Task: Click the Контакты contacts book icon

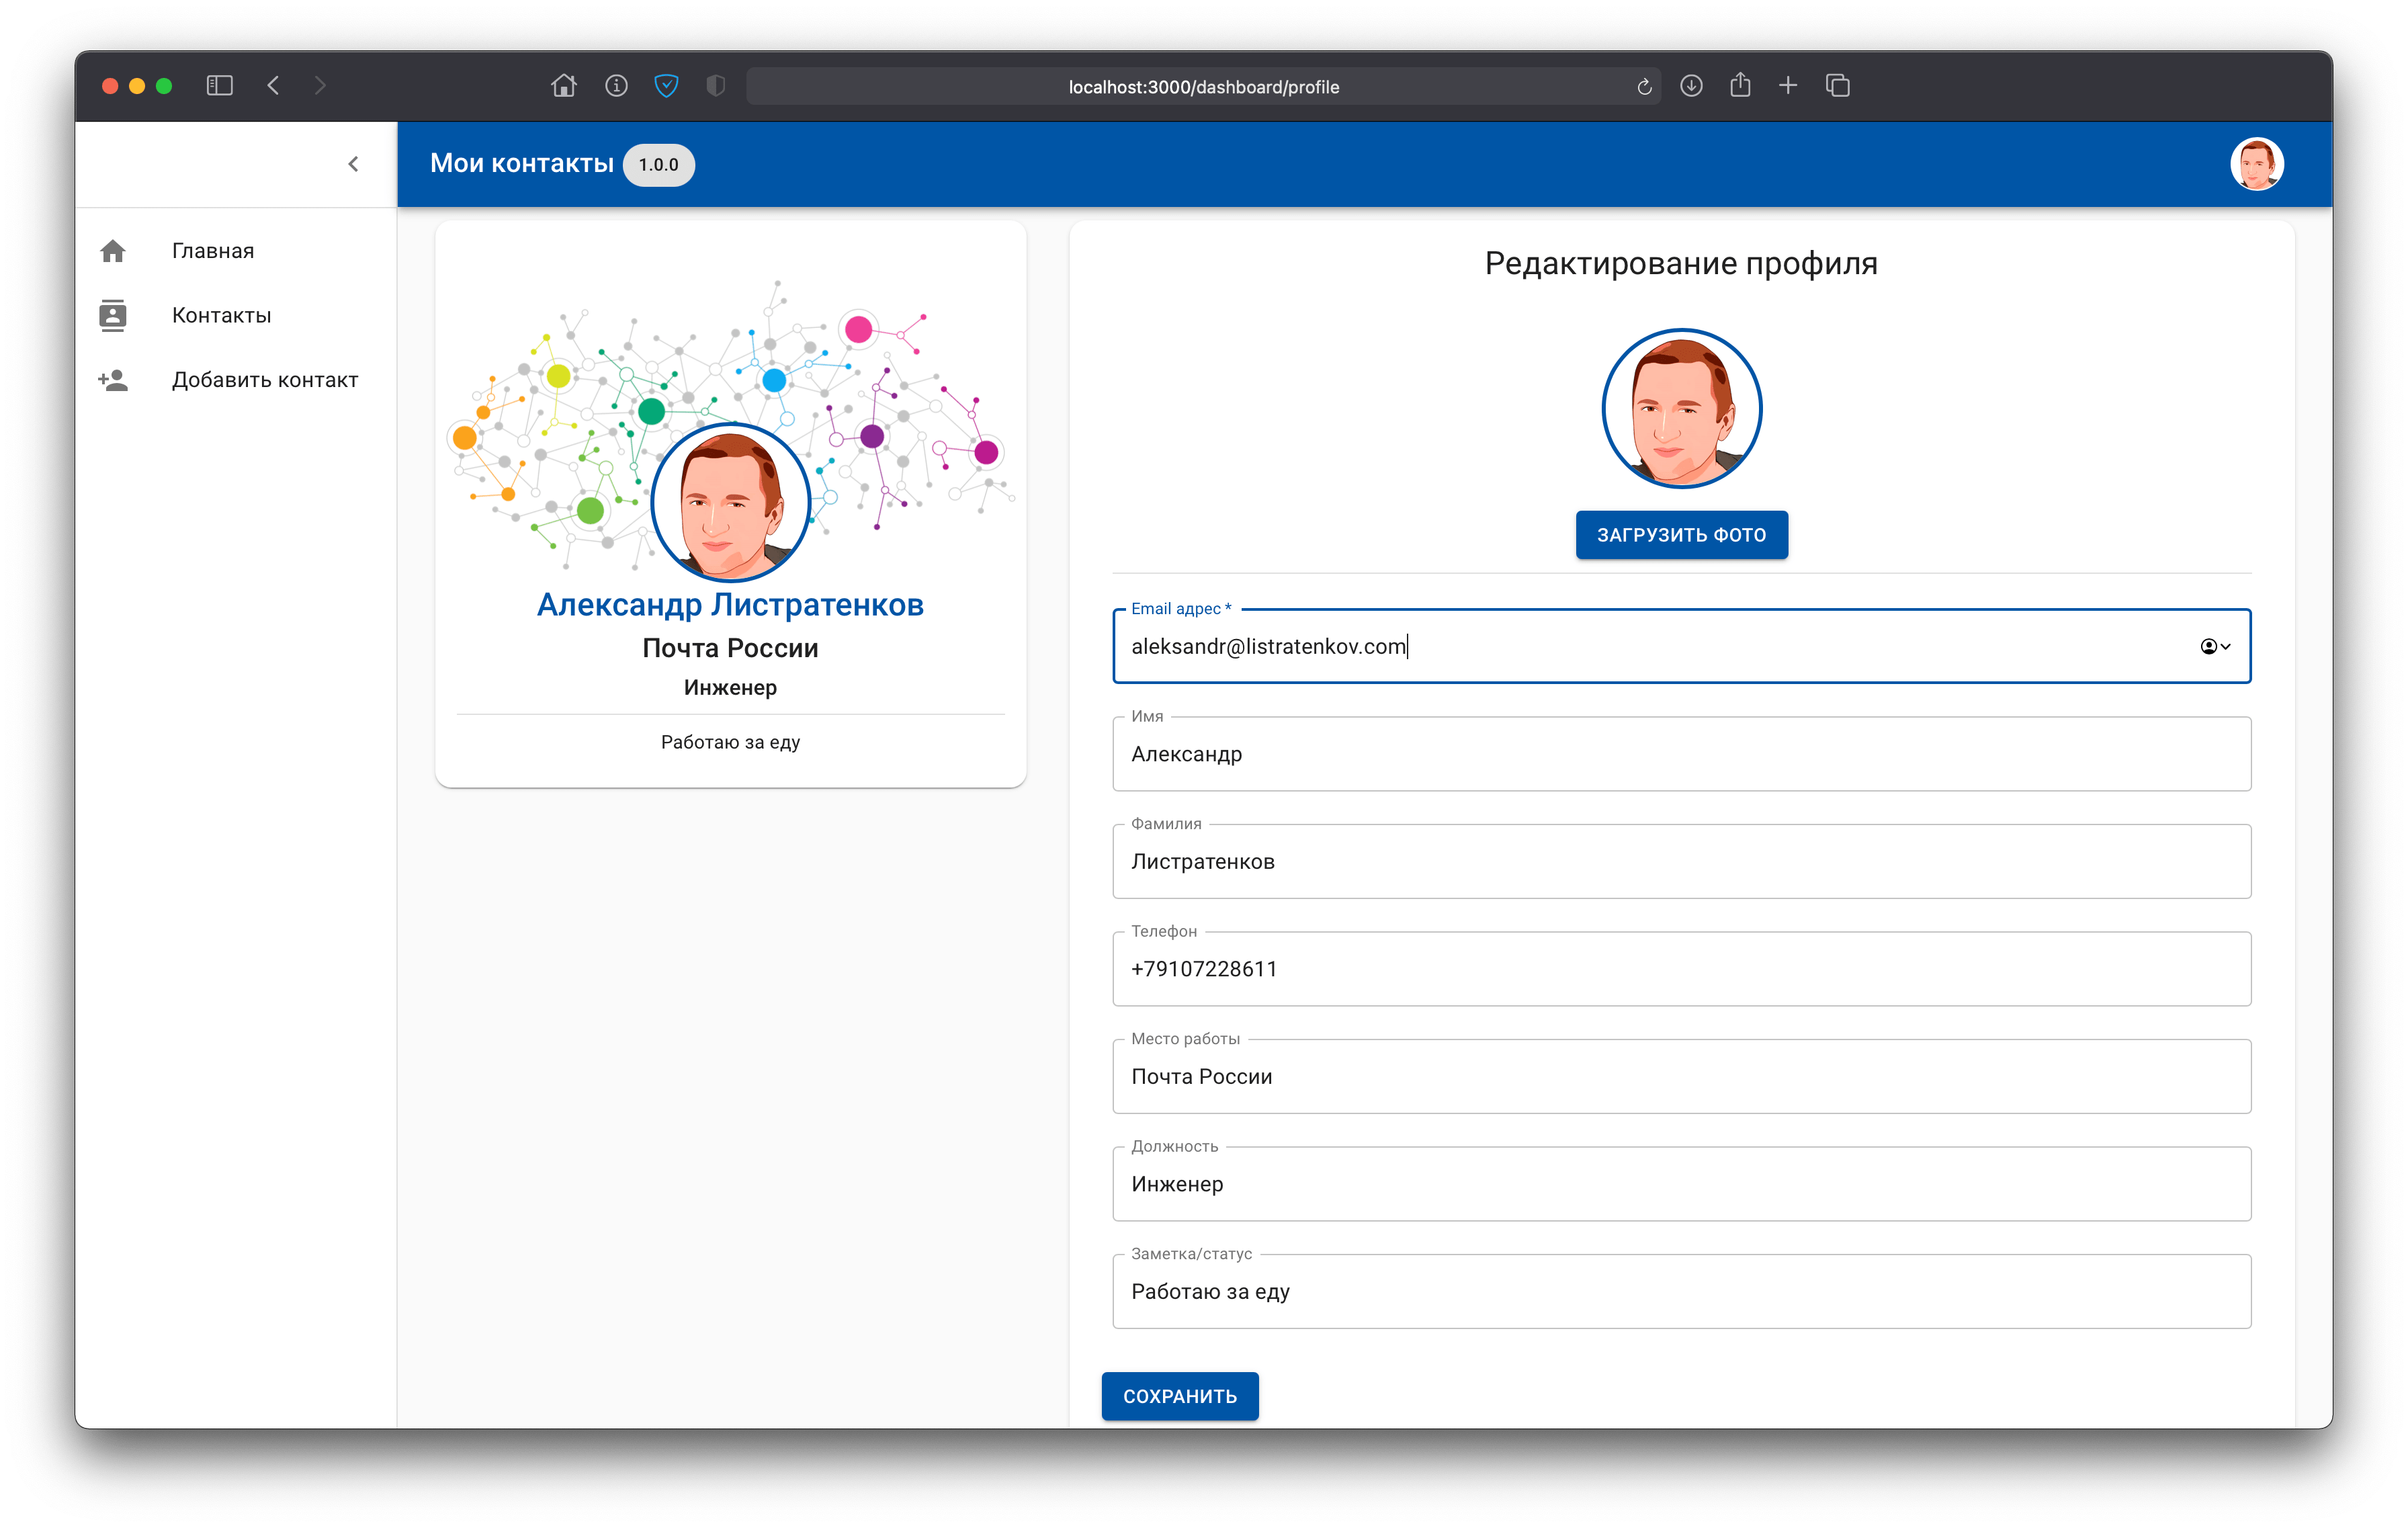Action: [113, 315]
